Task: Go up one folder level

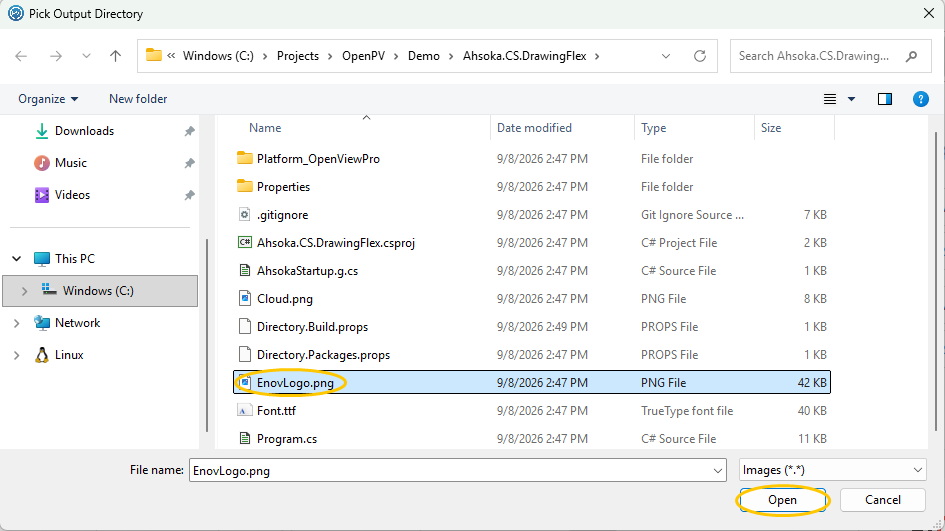Action: tap(115, 56)
